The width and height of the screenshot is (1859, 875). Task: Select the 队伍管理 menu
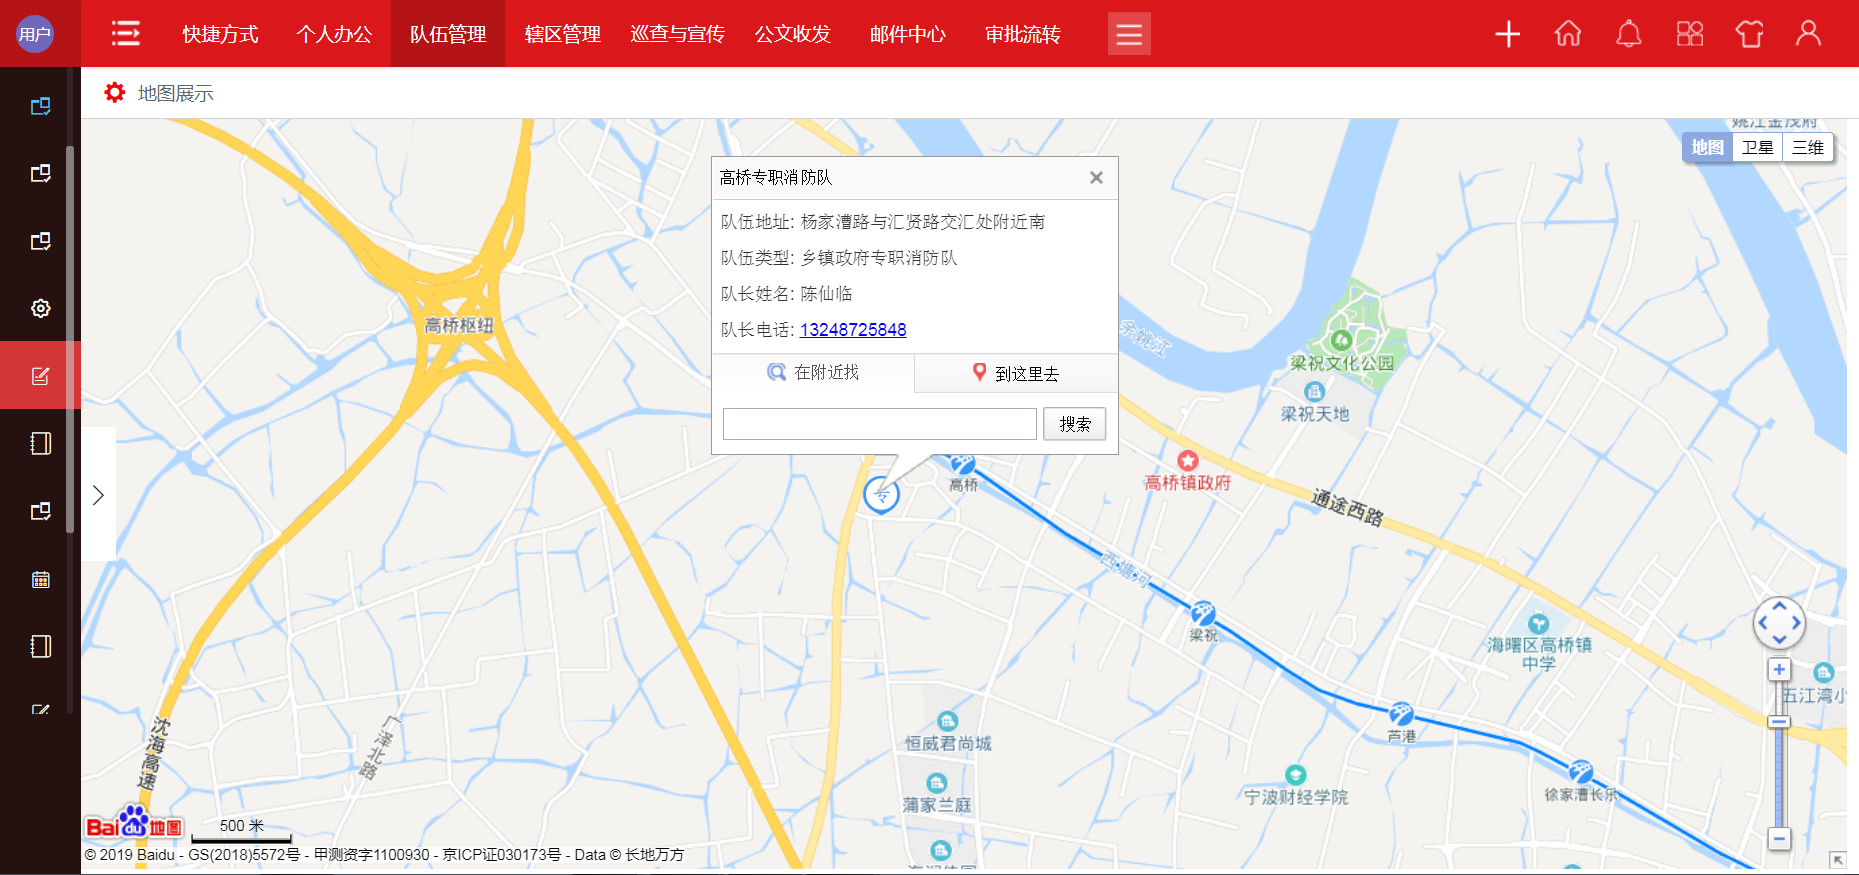click(x=448, y=34)
